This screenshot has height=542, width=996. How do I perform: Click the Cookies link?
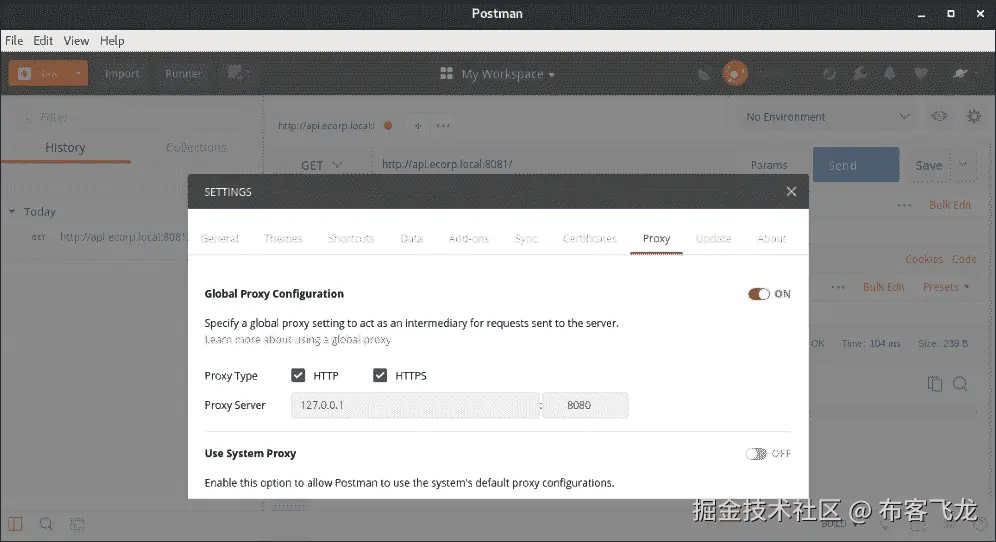coord(924,259)
